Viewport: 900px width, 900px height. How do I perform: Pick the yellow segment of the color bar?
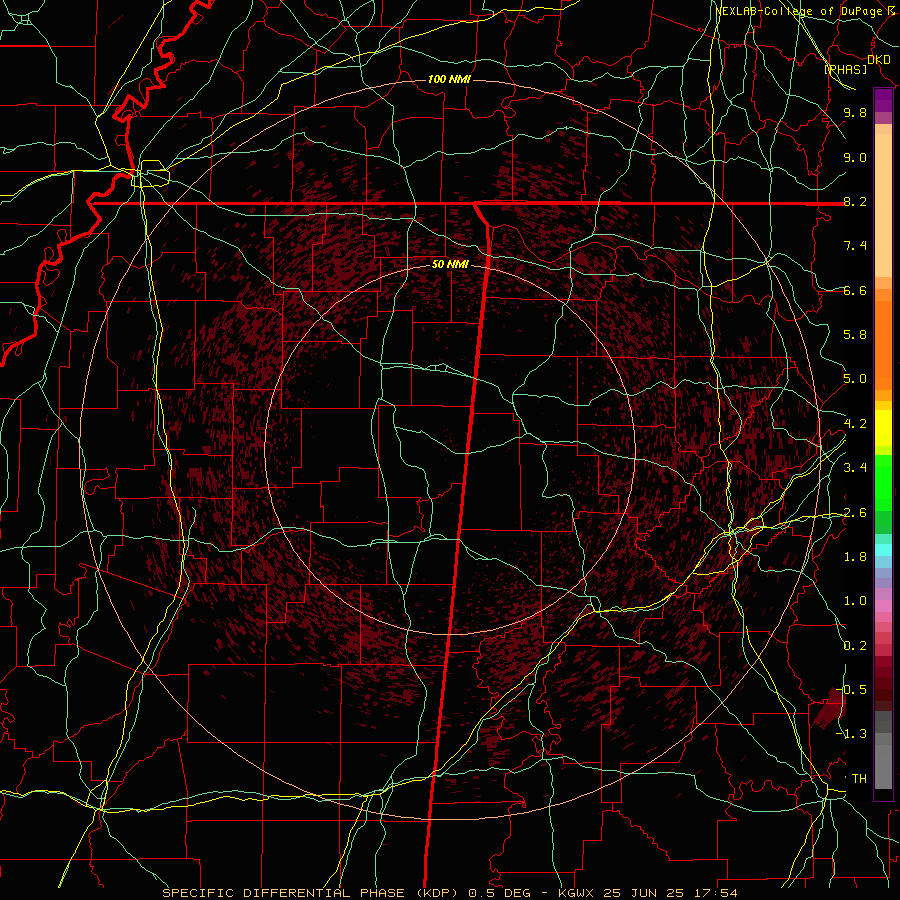tap(883, 428)
